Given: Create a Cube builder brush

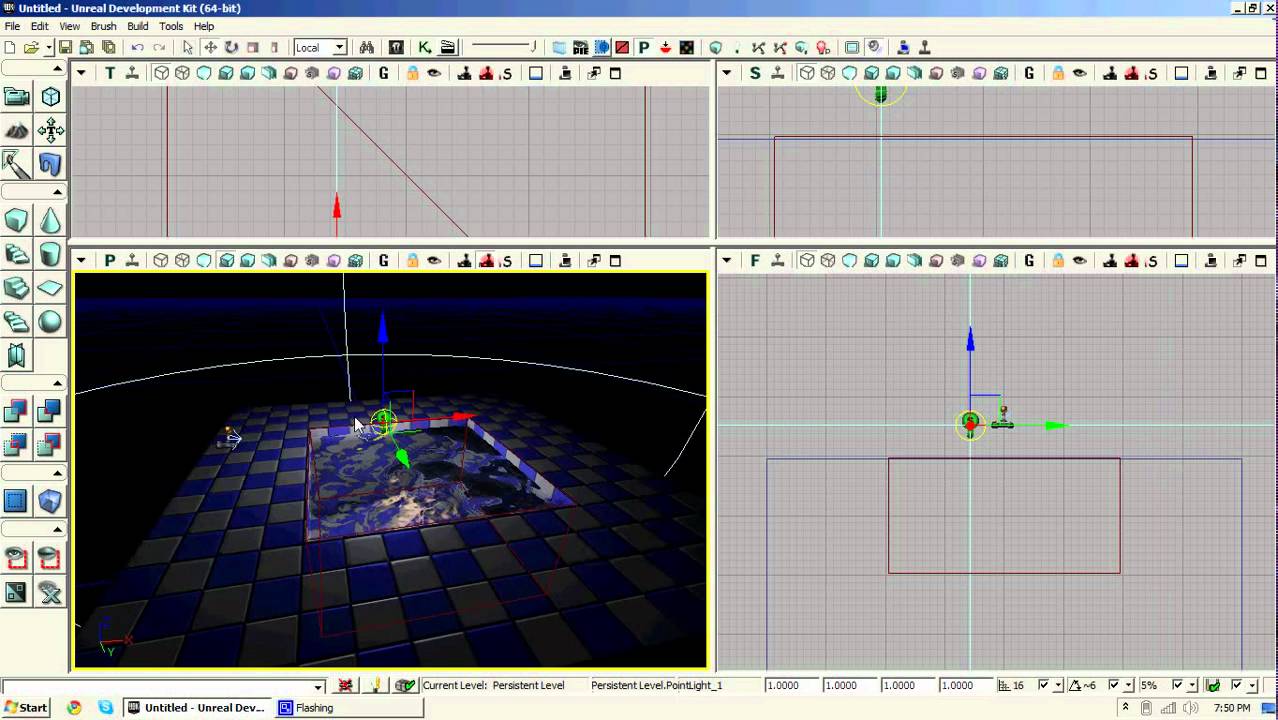Looking at the screenshot, I should [17, 220].
